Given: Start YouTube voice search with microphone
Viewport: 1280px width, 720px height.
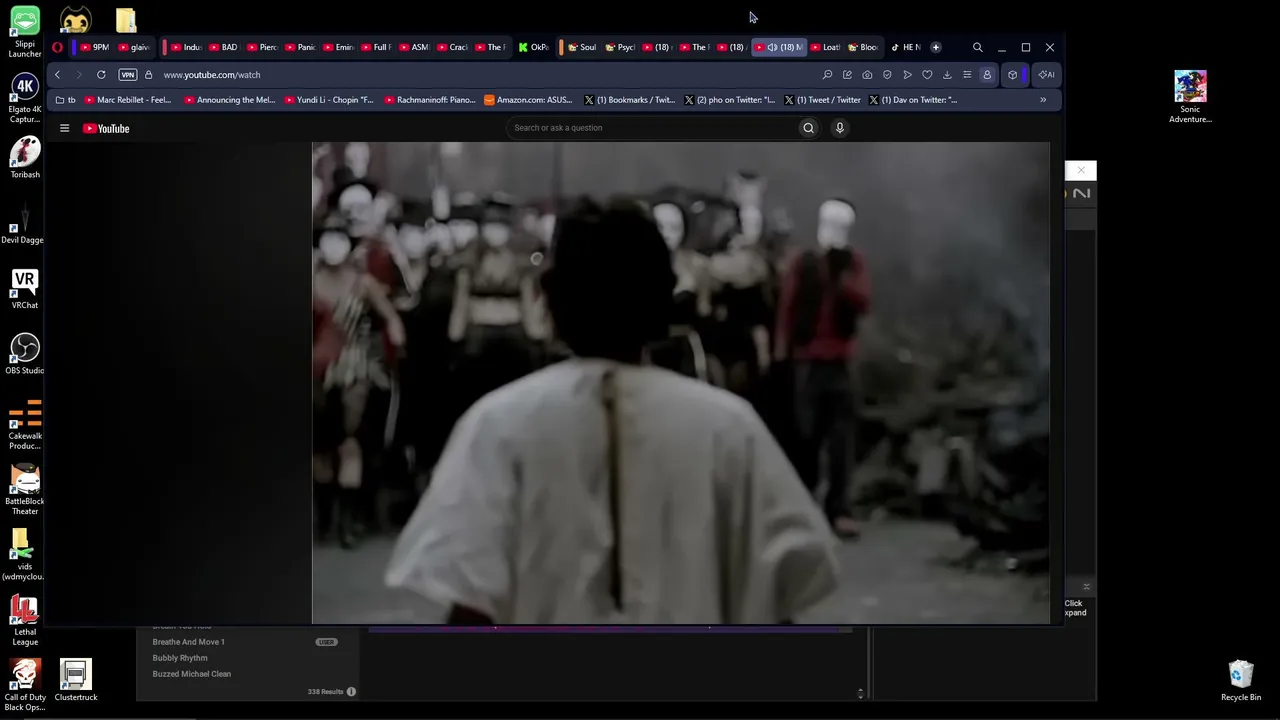Looking at the screenshot, I should [x=840, y=128].
